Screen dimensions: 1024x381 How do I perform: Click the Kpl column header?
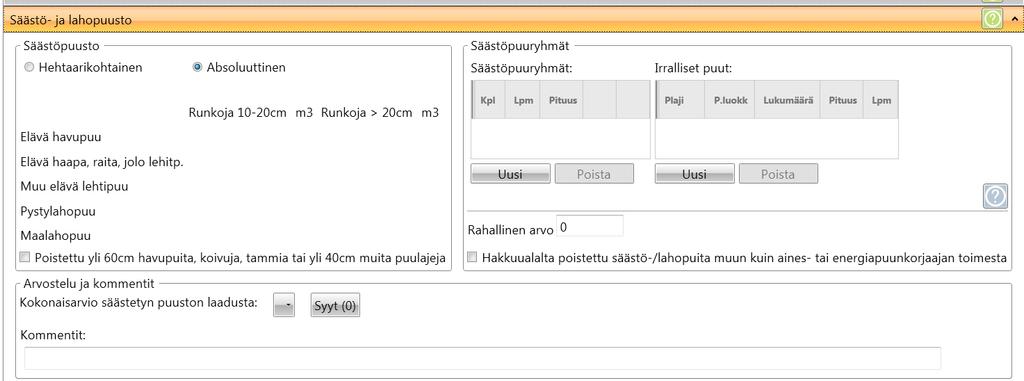tap(489, 100)
